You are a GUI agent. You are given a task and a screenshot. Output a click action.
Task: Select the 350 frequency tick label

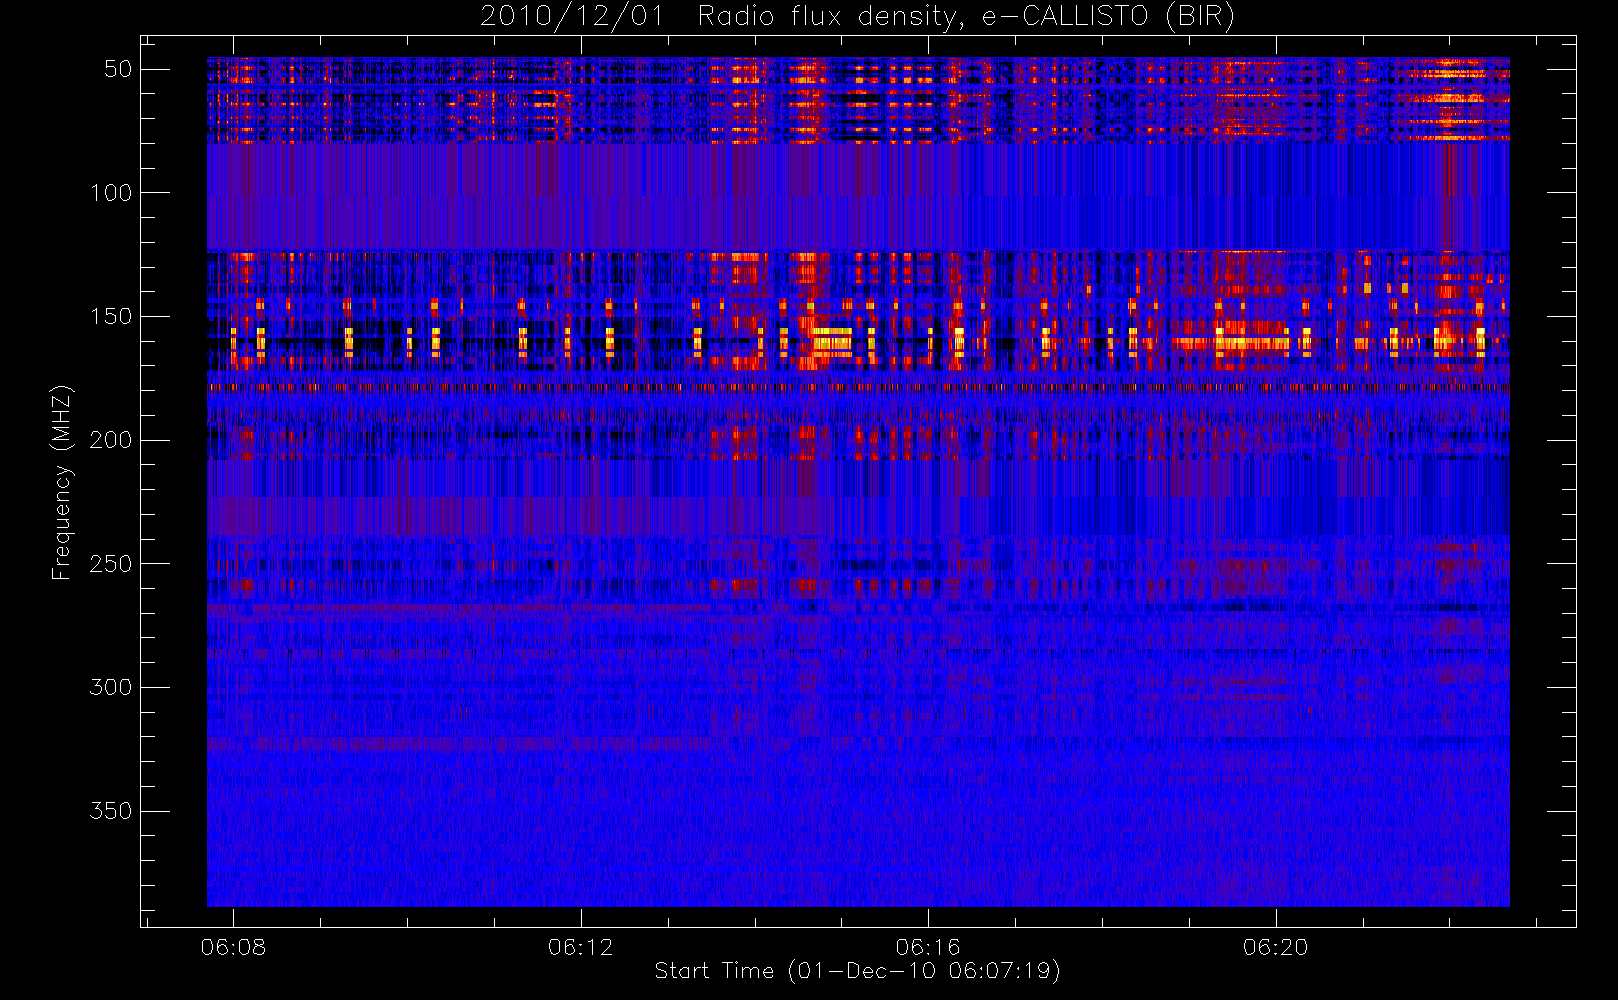(111, 811)
